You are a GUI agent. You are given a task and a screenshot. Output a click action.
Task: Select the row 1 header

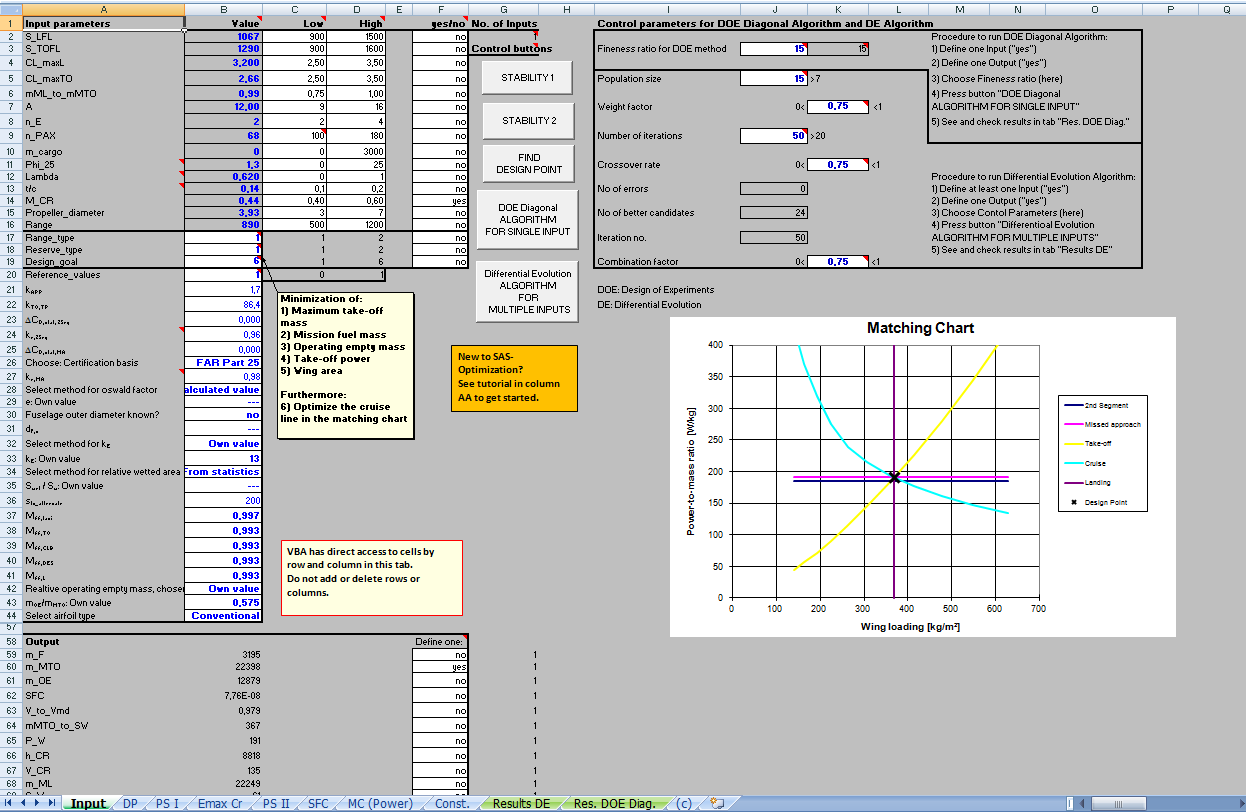10,23
